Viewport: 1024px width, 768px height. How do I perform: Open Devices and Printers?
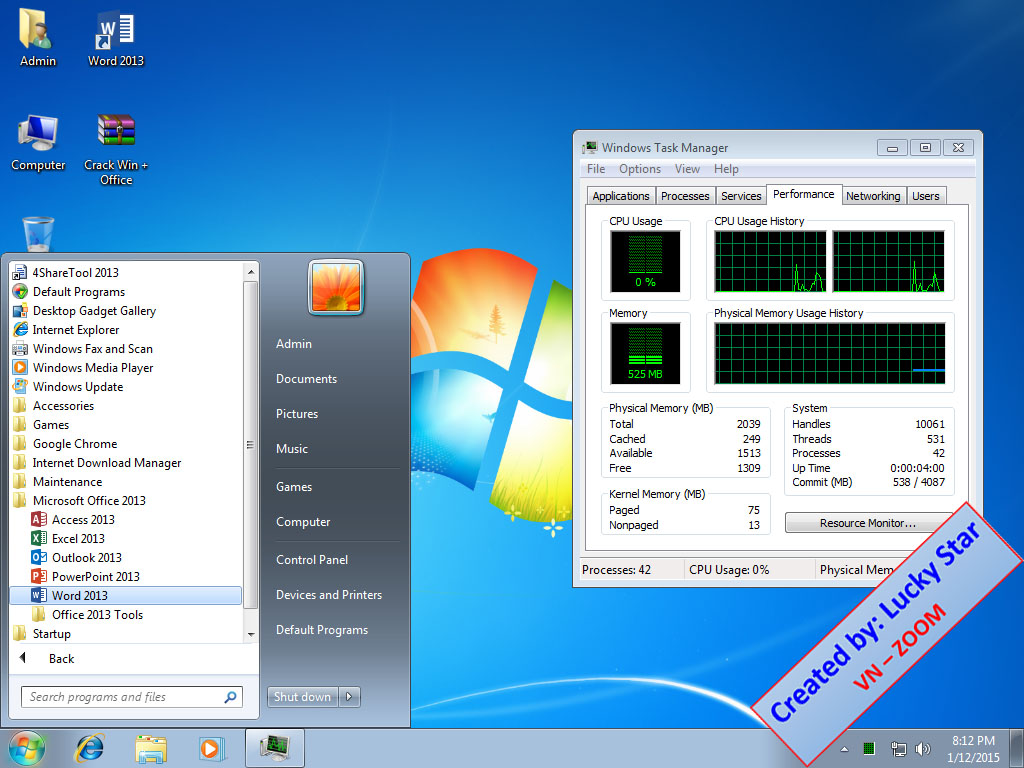(328, 595)
